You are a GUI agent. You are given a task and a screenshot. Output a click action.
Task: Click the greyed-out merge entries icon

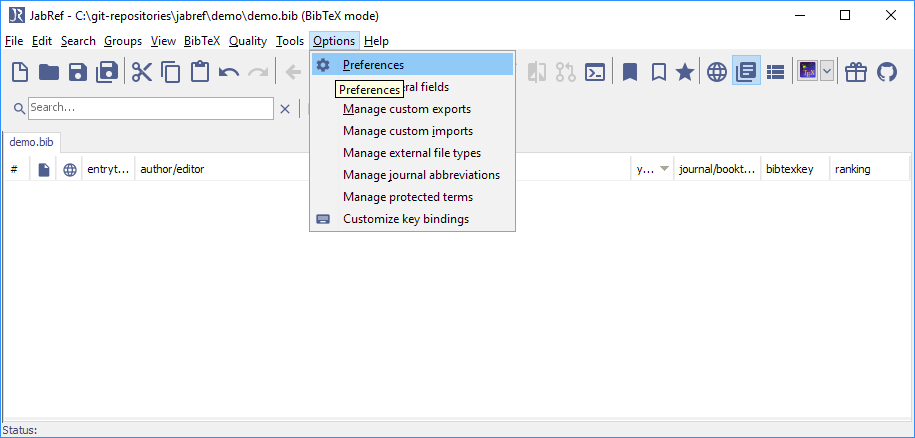[536, 72]
